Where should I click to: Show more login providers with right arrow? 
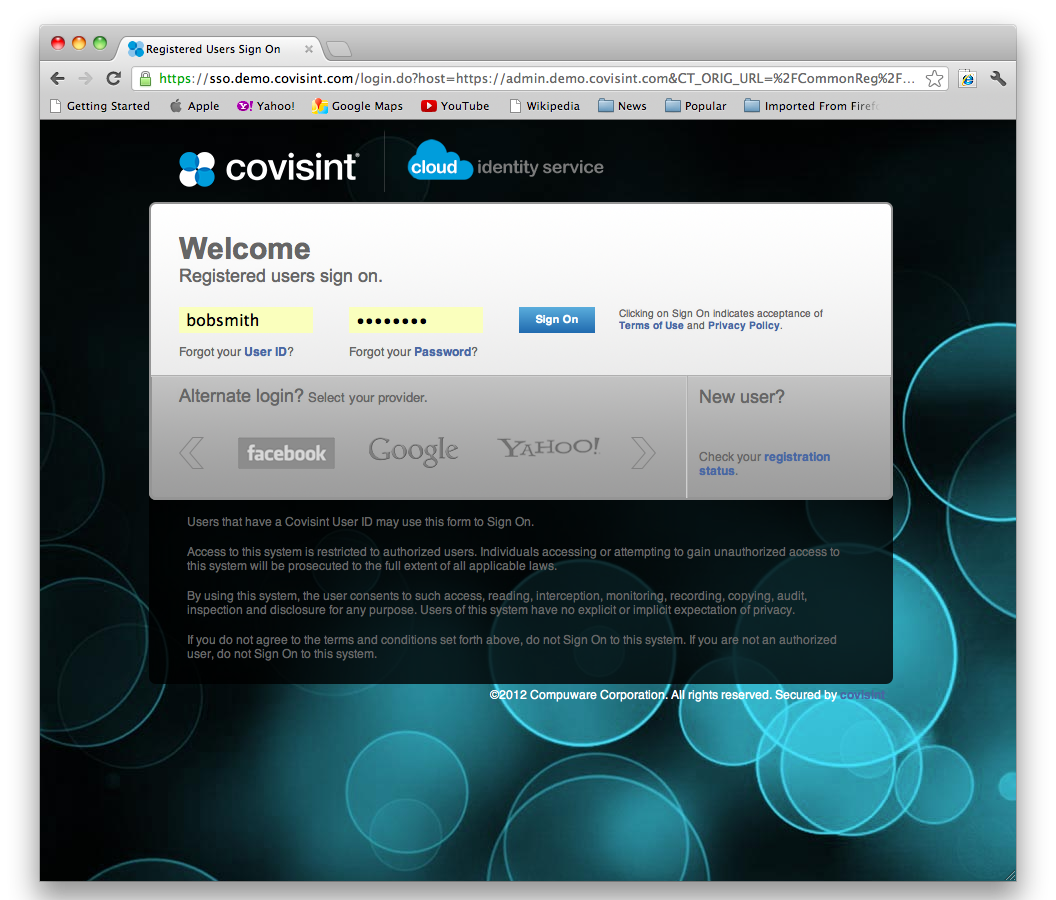tap(642, 453)
